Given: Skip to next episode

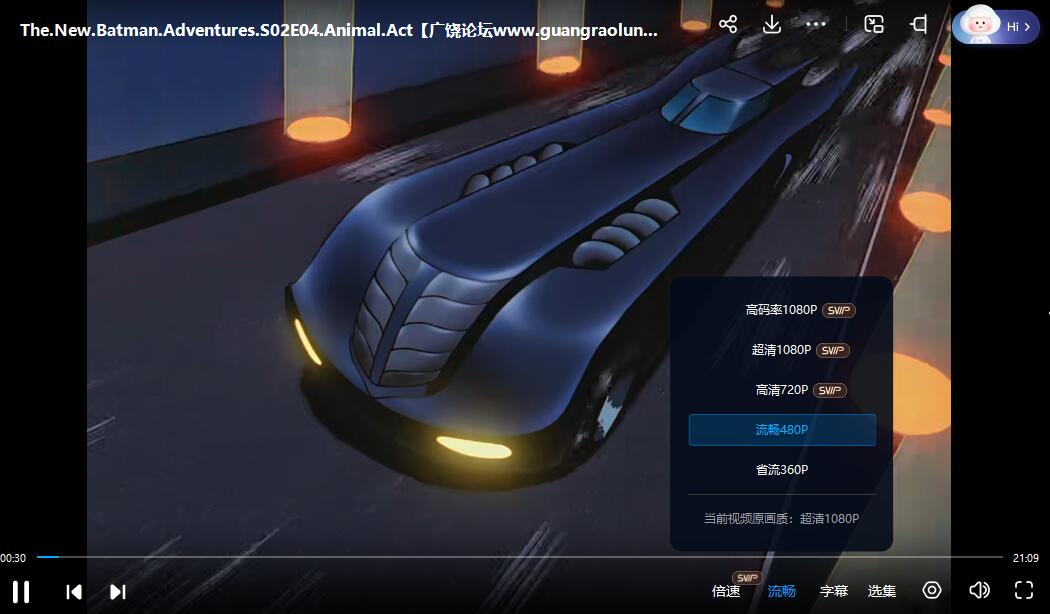Looking at the screenshot, I should tap(117, 591).
